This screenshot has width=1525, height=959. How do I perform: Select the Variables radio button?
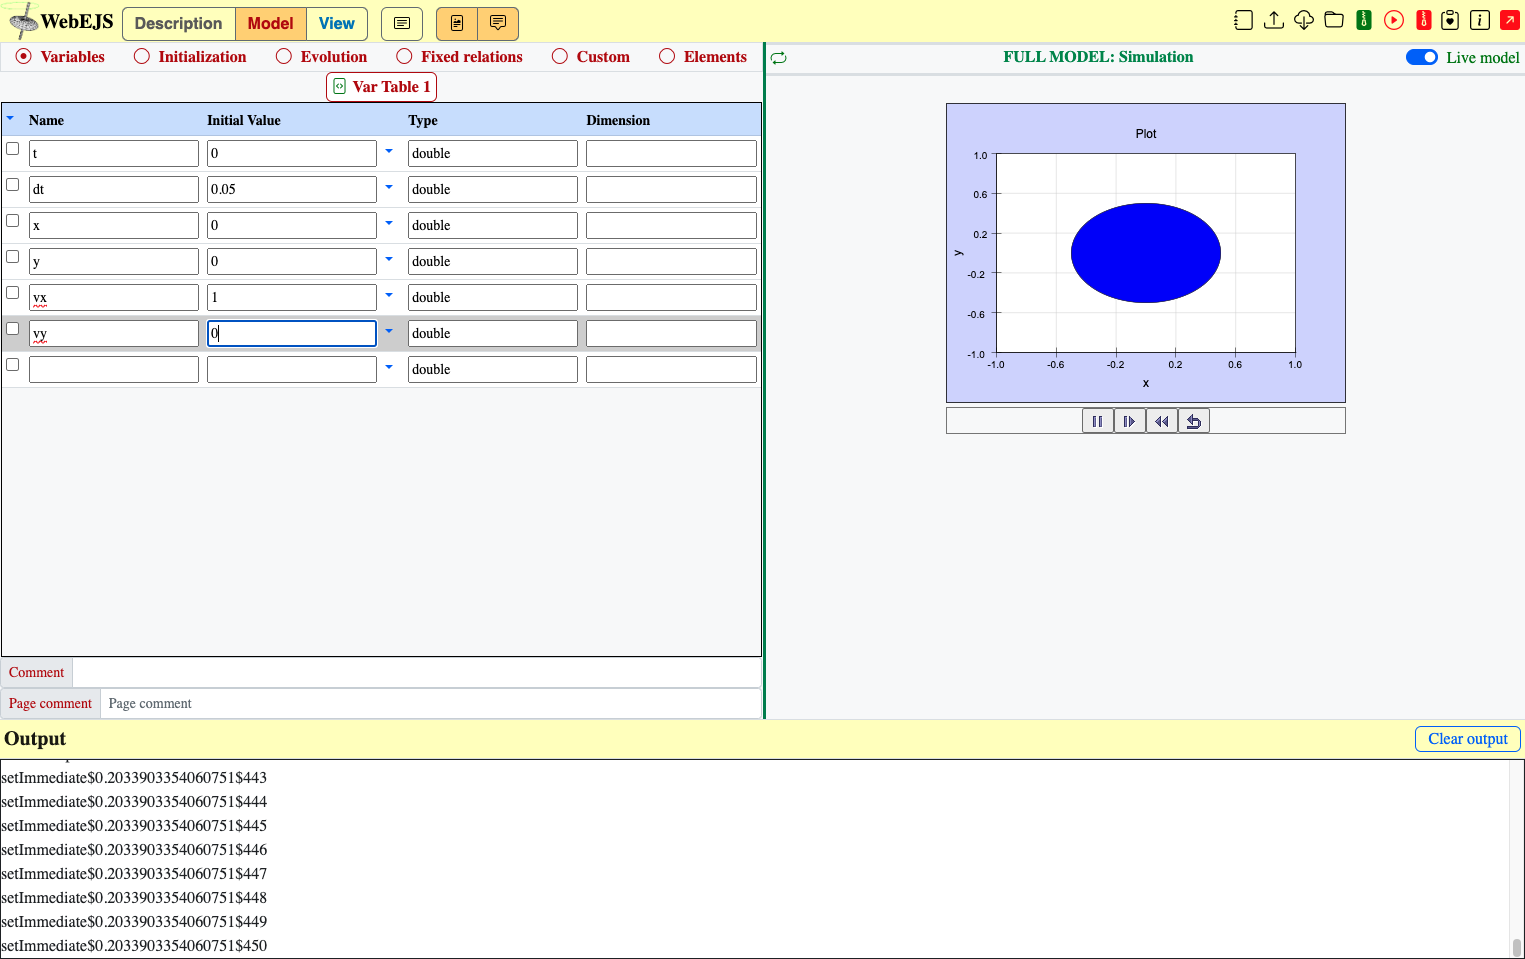click(24, 57)
